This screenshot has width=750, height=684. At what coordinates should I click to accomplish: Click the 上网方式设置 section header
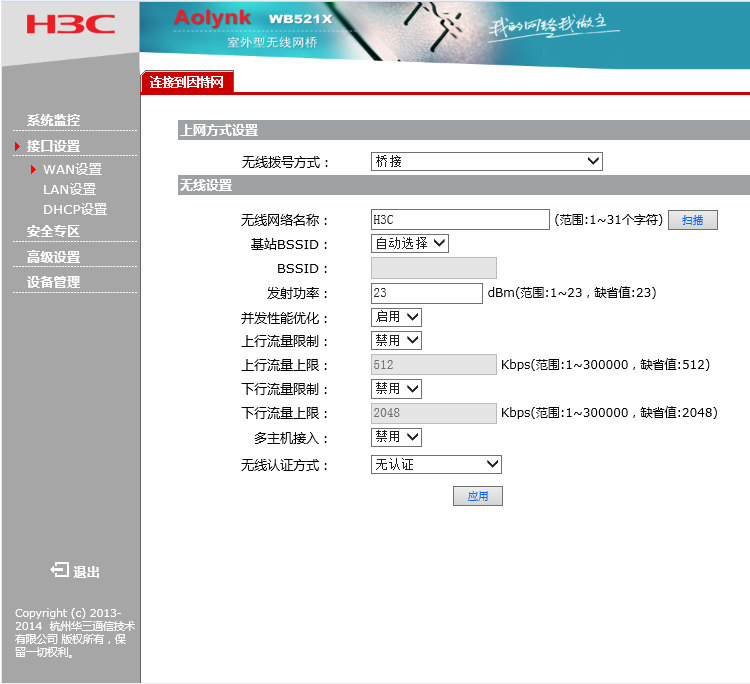[x=464, y=130]
